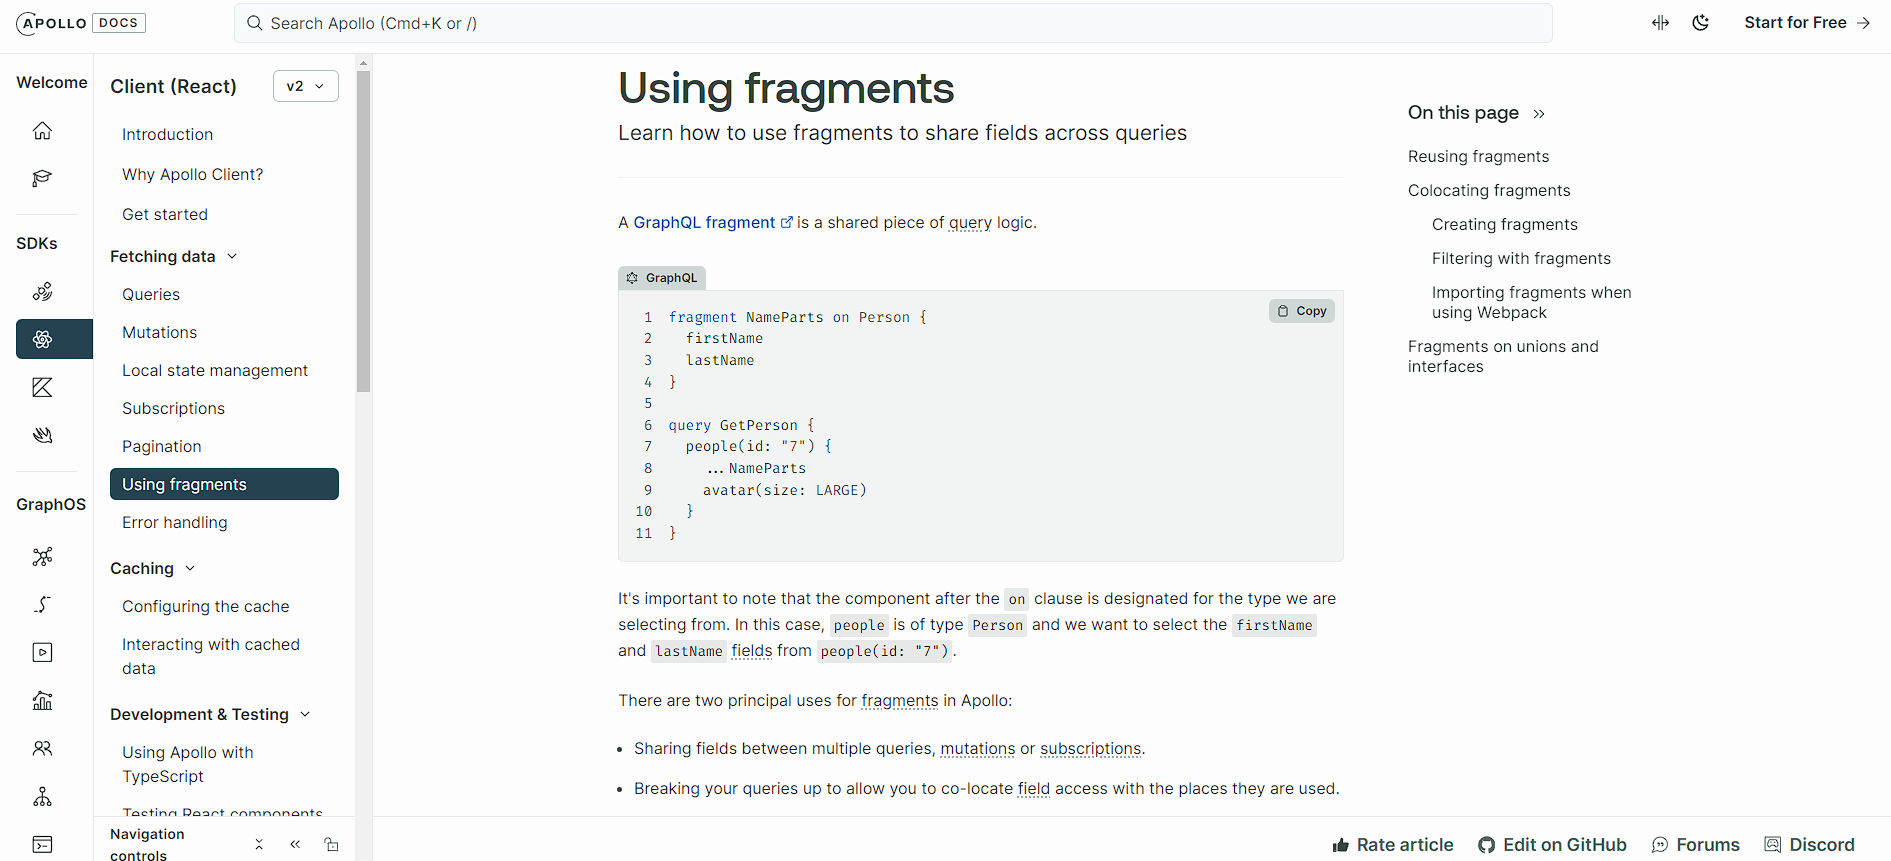
Task: Click the GraphOS terminal window icon
Action: [x=42, y=845]
